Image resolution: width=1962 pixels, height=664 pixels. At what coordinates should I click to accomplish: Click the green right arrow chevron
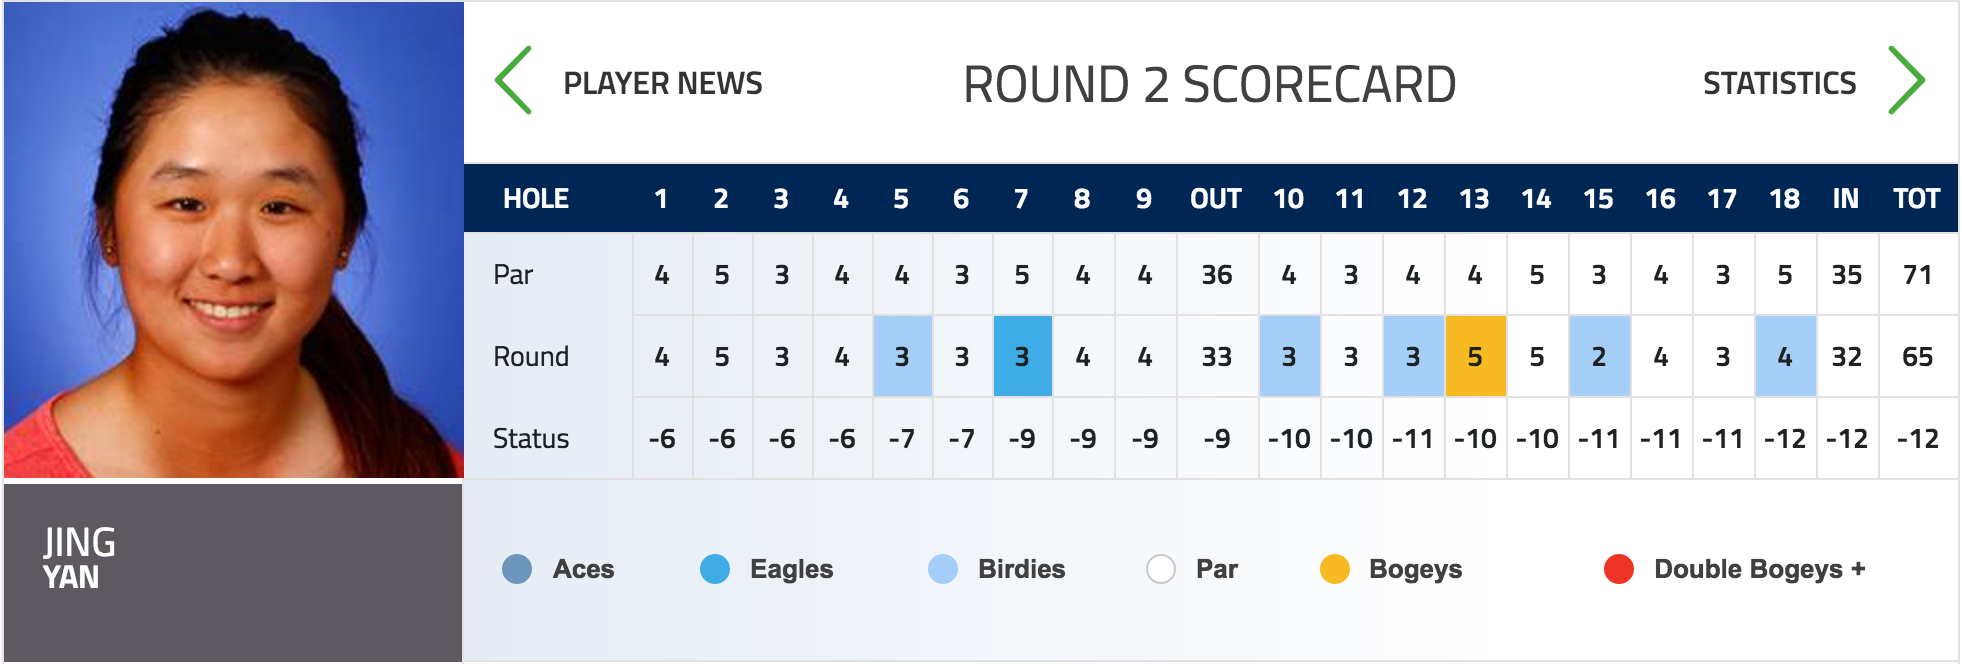pos(1906,80)
